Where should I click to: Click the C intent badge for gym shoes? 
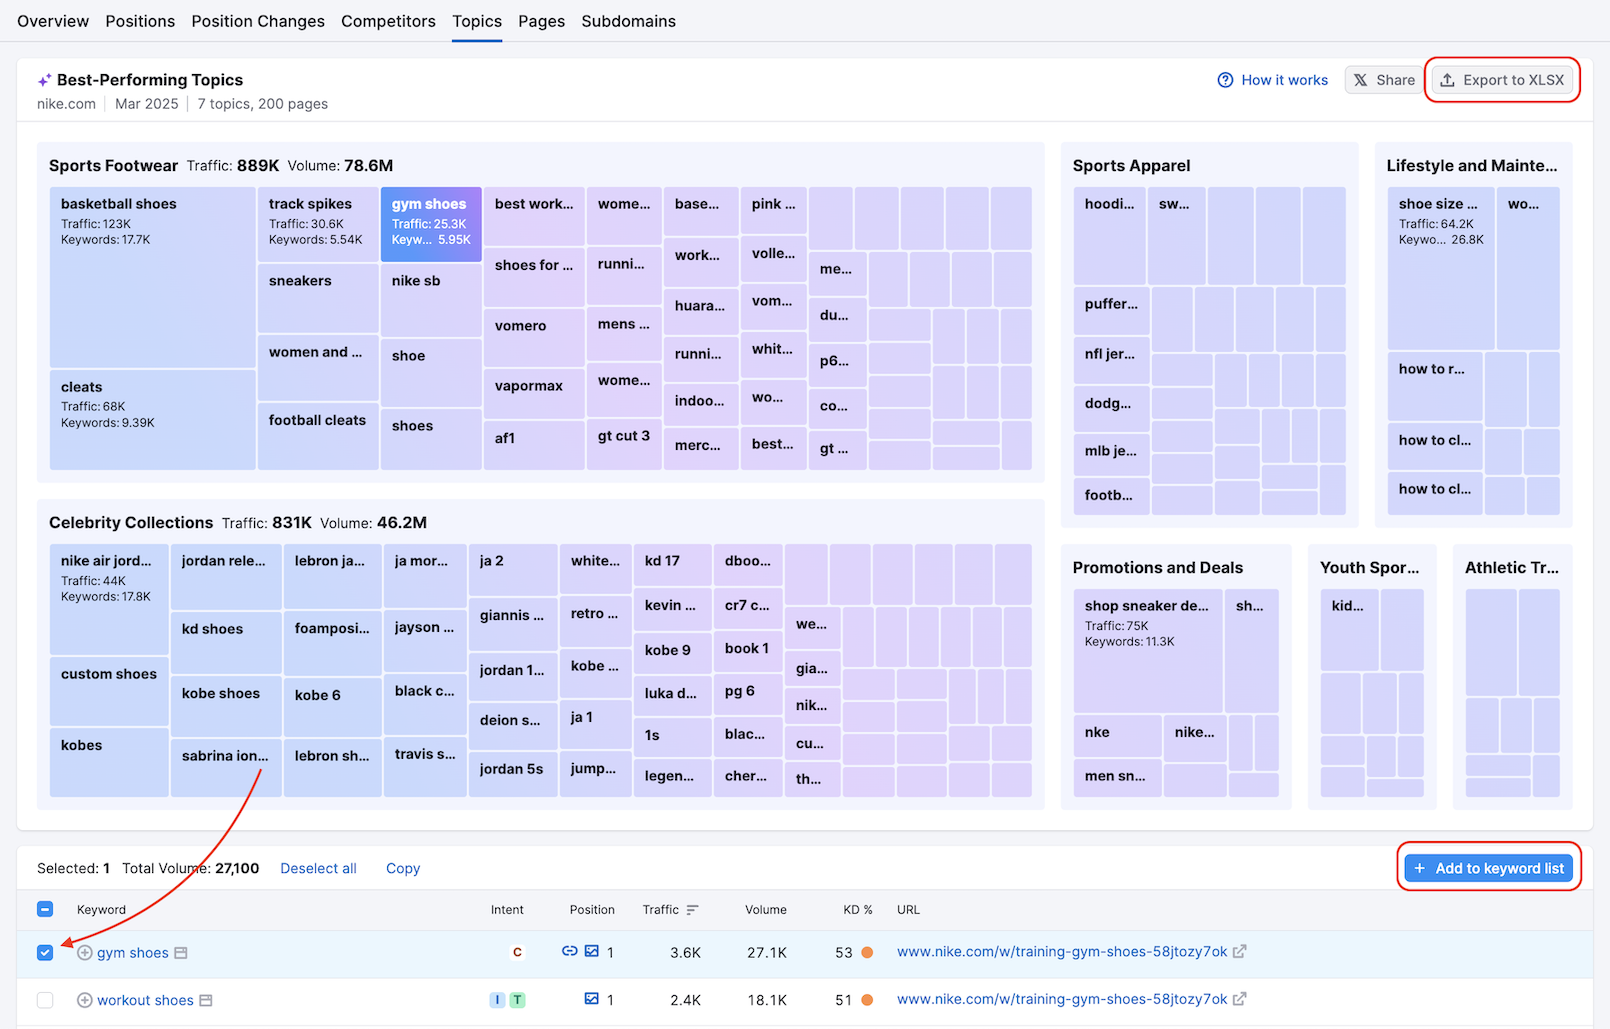pos(518,952)
